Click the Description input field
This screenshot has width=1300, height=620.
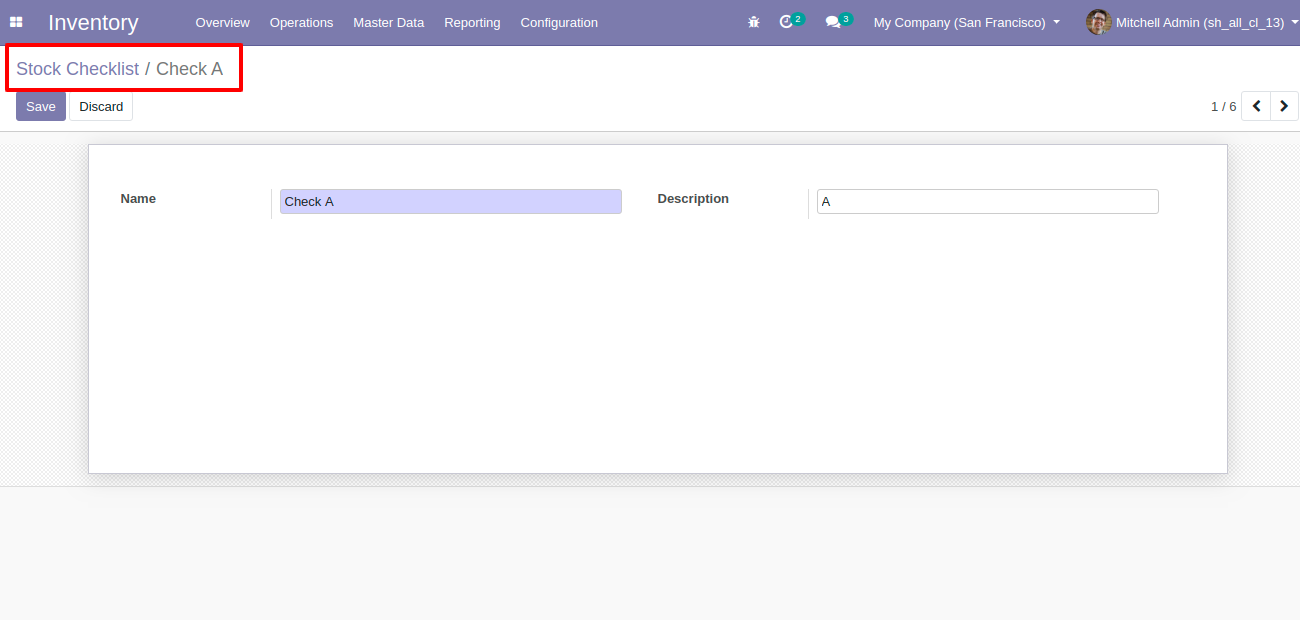tap(988, 201)
